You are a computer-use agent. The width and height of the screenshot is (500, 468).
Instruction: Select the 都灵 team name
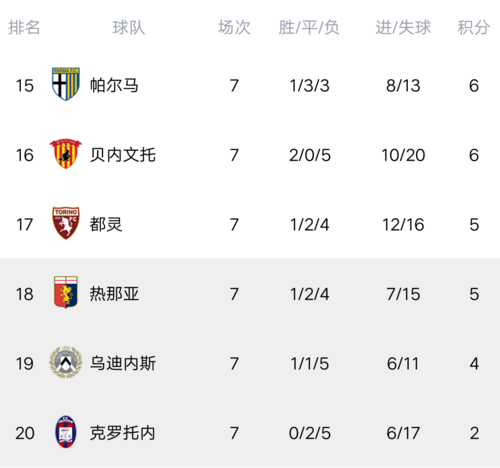pos(106,224)
